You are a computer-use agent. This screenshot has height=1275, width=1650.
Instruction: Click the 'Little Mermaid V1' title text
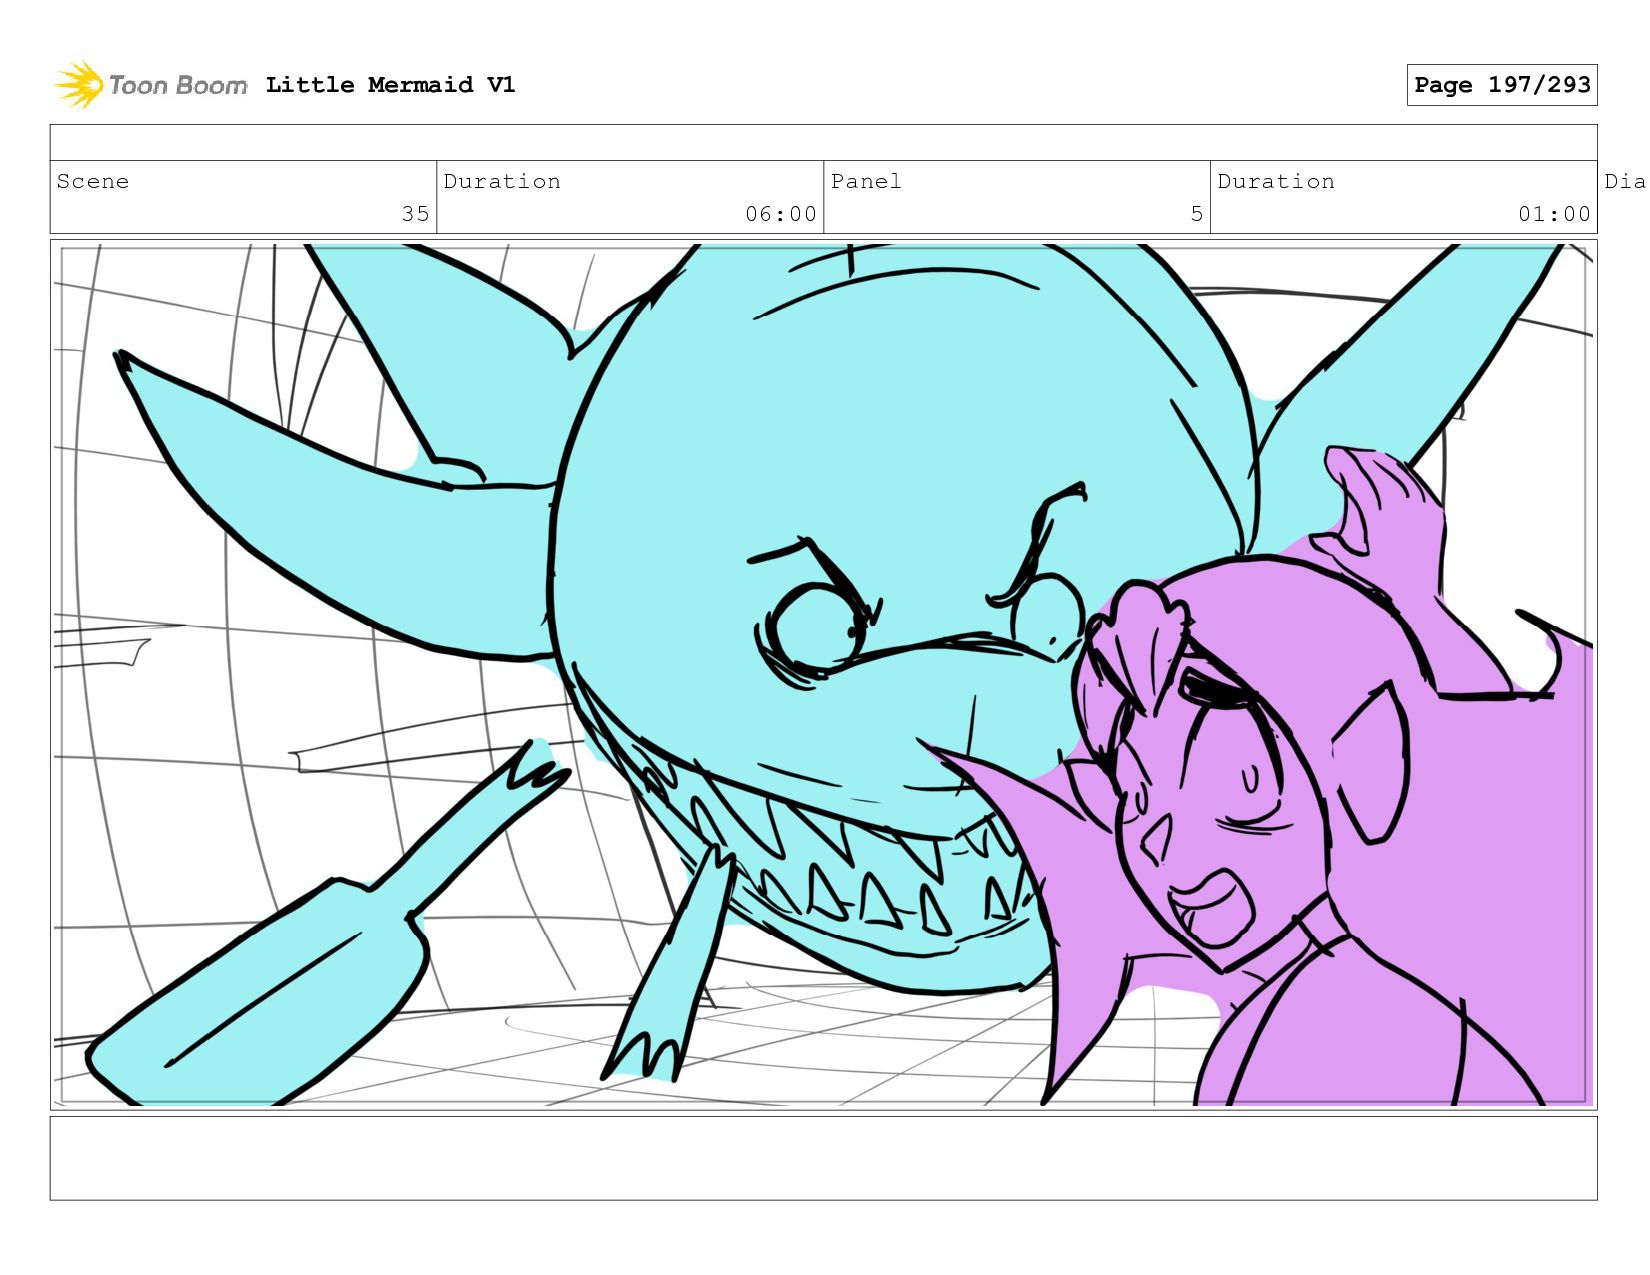[390, 85]
